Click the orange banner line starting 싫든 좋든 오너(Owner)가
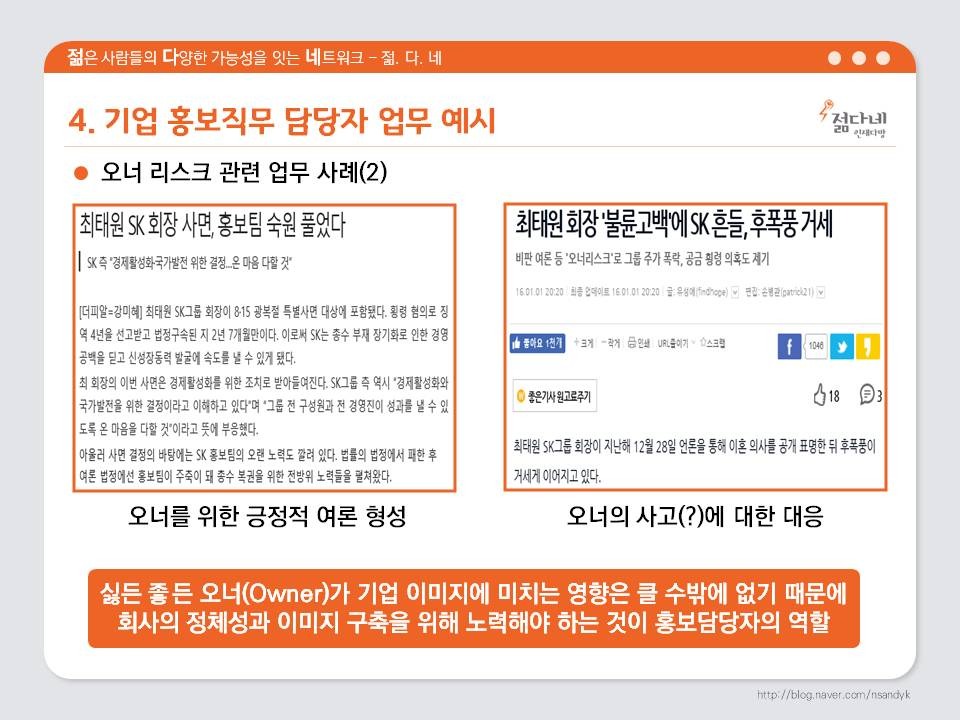 [x=473, y=593]
